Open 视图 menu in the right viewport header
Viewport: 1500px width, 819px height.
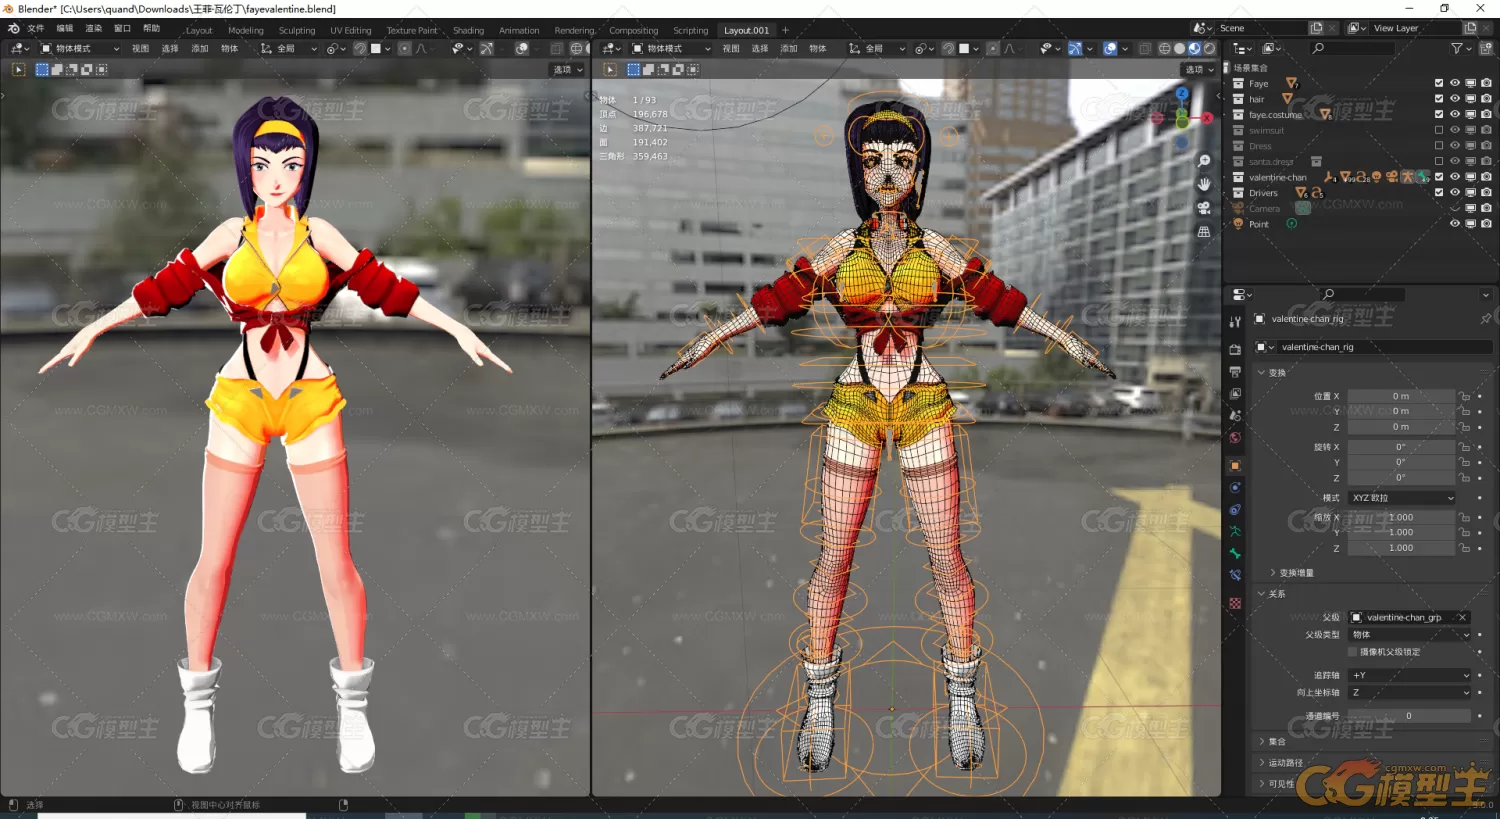tap(731, 48)
